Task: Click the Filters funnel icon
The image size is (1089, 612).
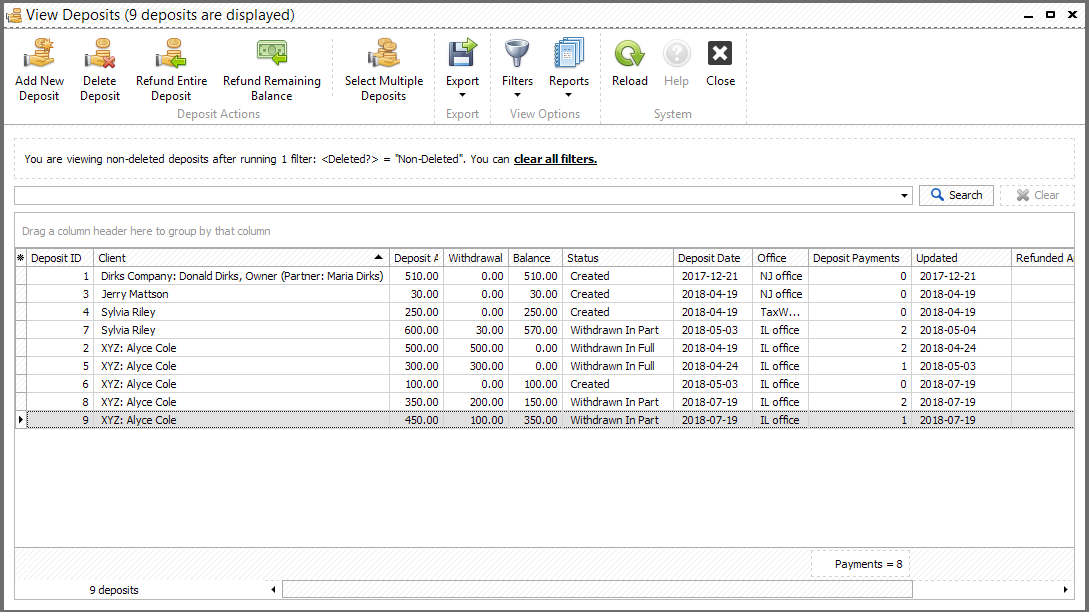Action: tap(517, 53)
